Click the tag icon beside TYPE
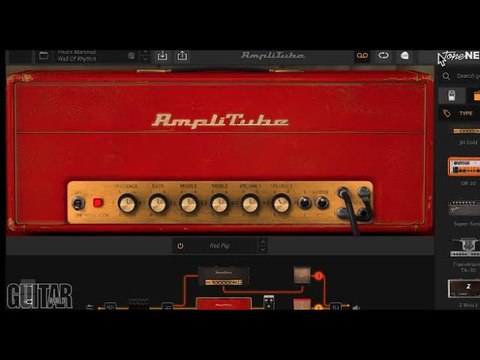Viewport: 480px width, 360px height. point(447,113)
